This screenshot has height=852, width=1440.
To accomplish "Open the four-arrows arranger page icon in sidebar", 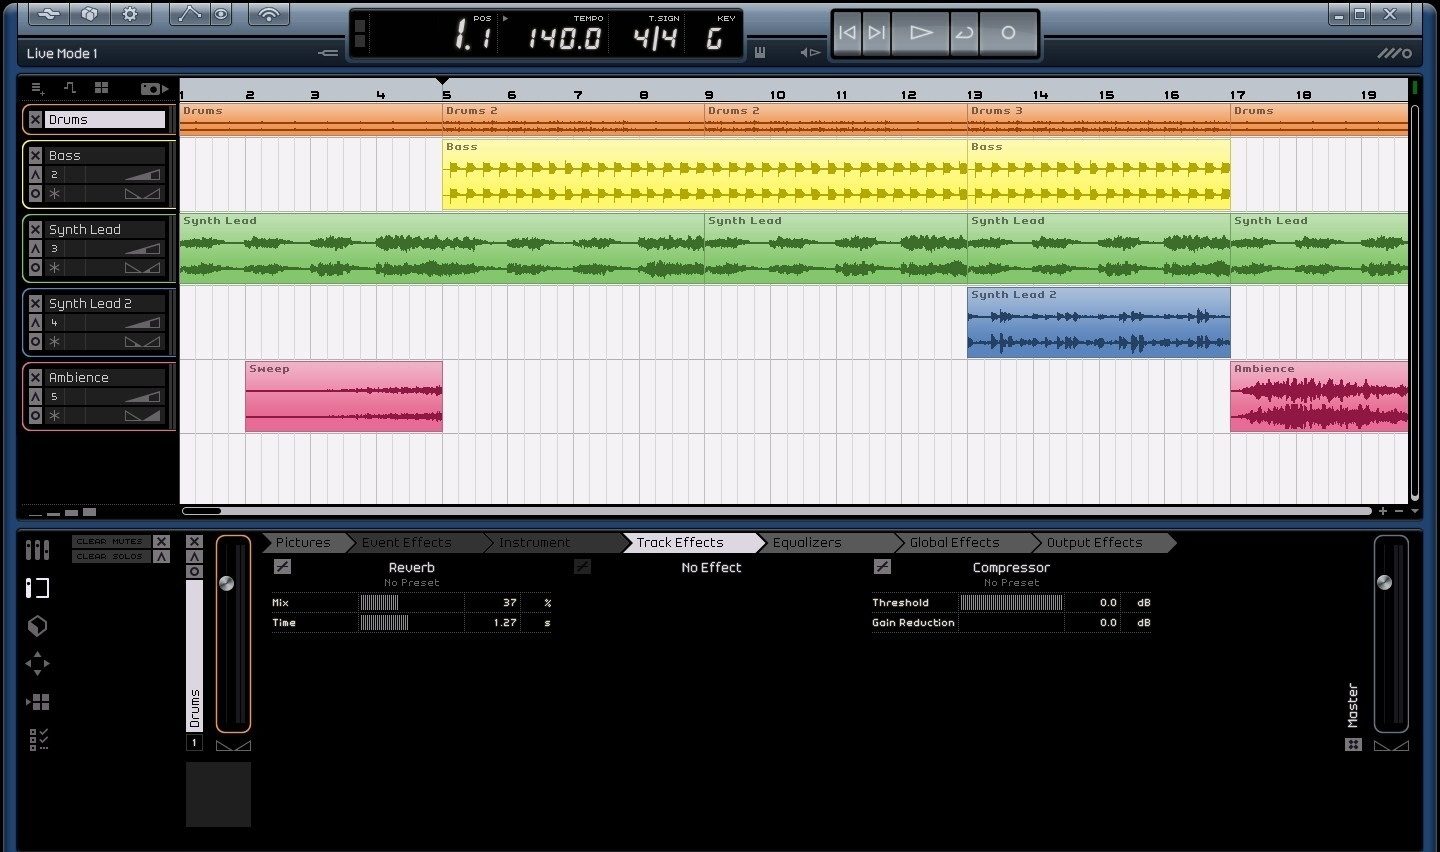I will point(37,664).
